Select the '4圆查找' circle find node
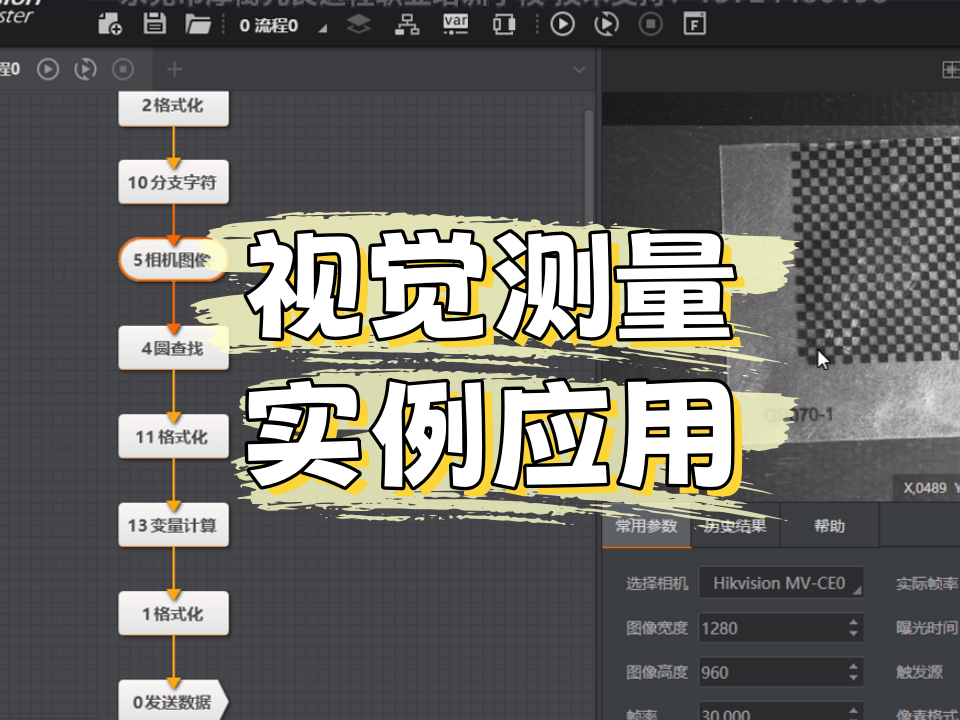 pyautogui.click(x=172, y=348)
